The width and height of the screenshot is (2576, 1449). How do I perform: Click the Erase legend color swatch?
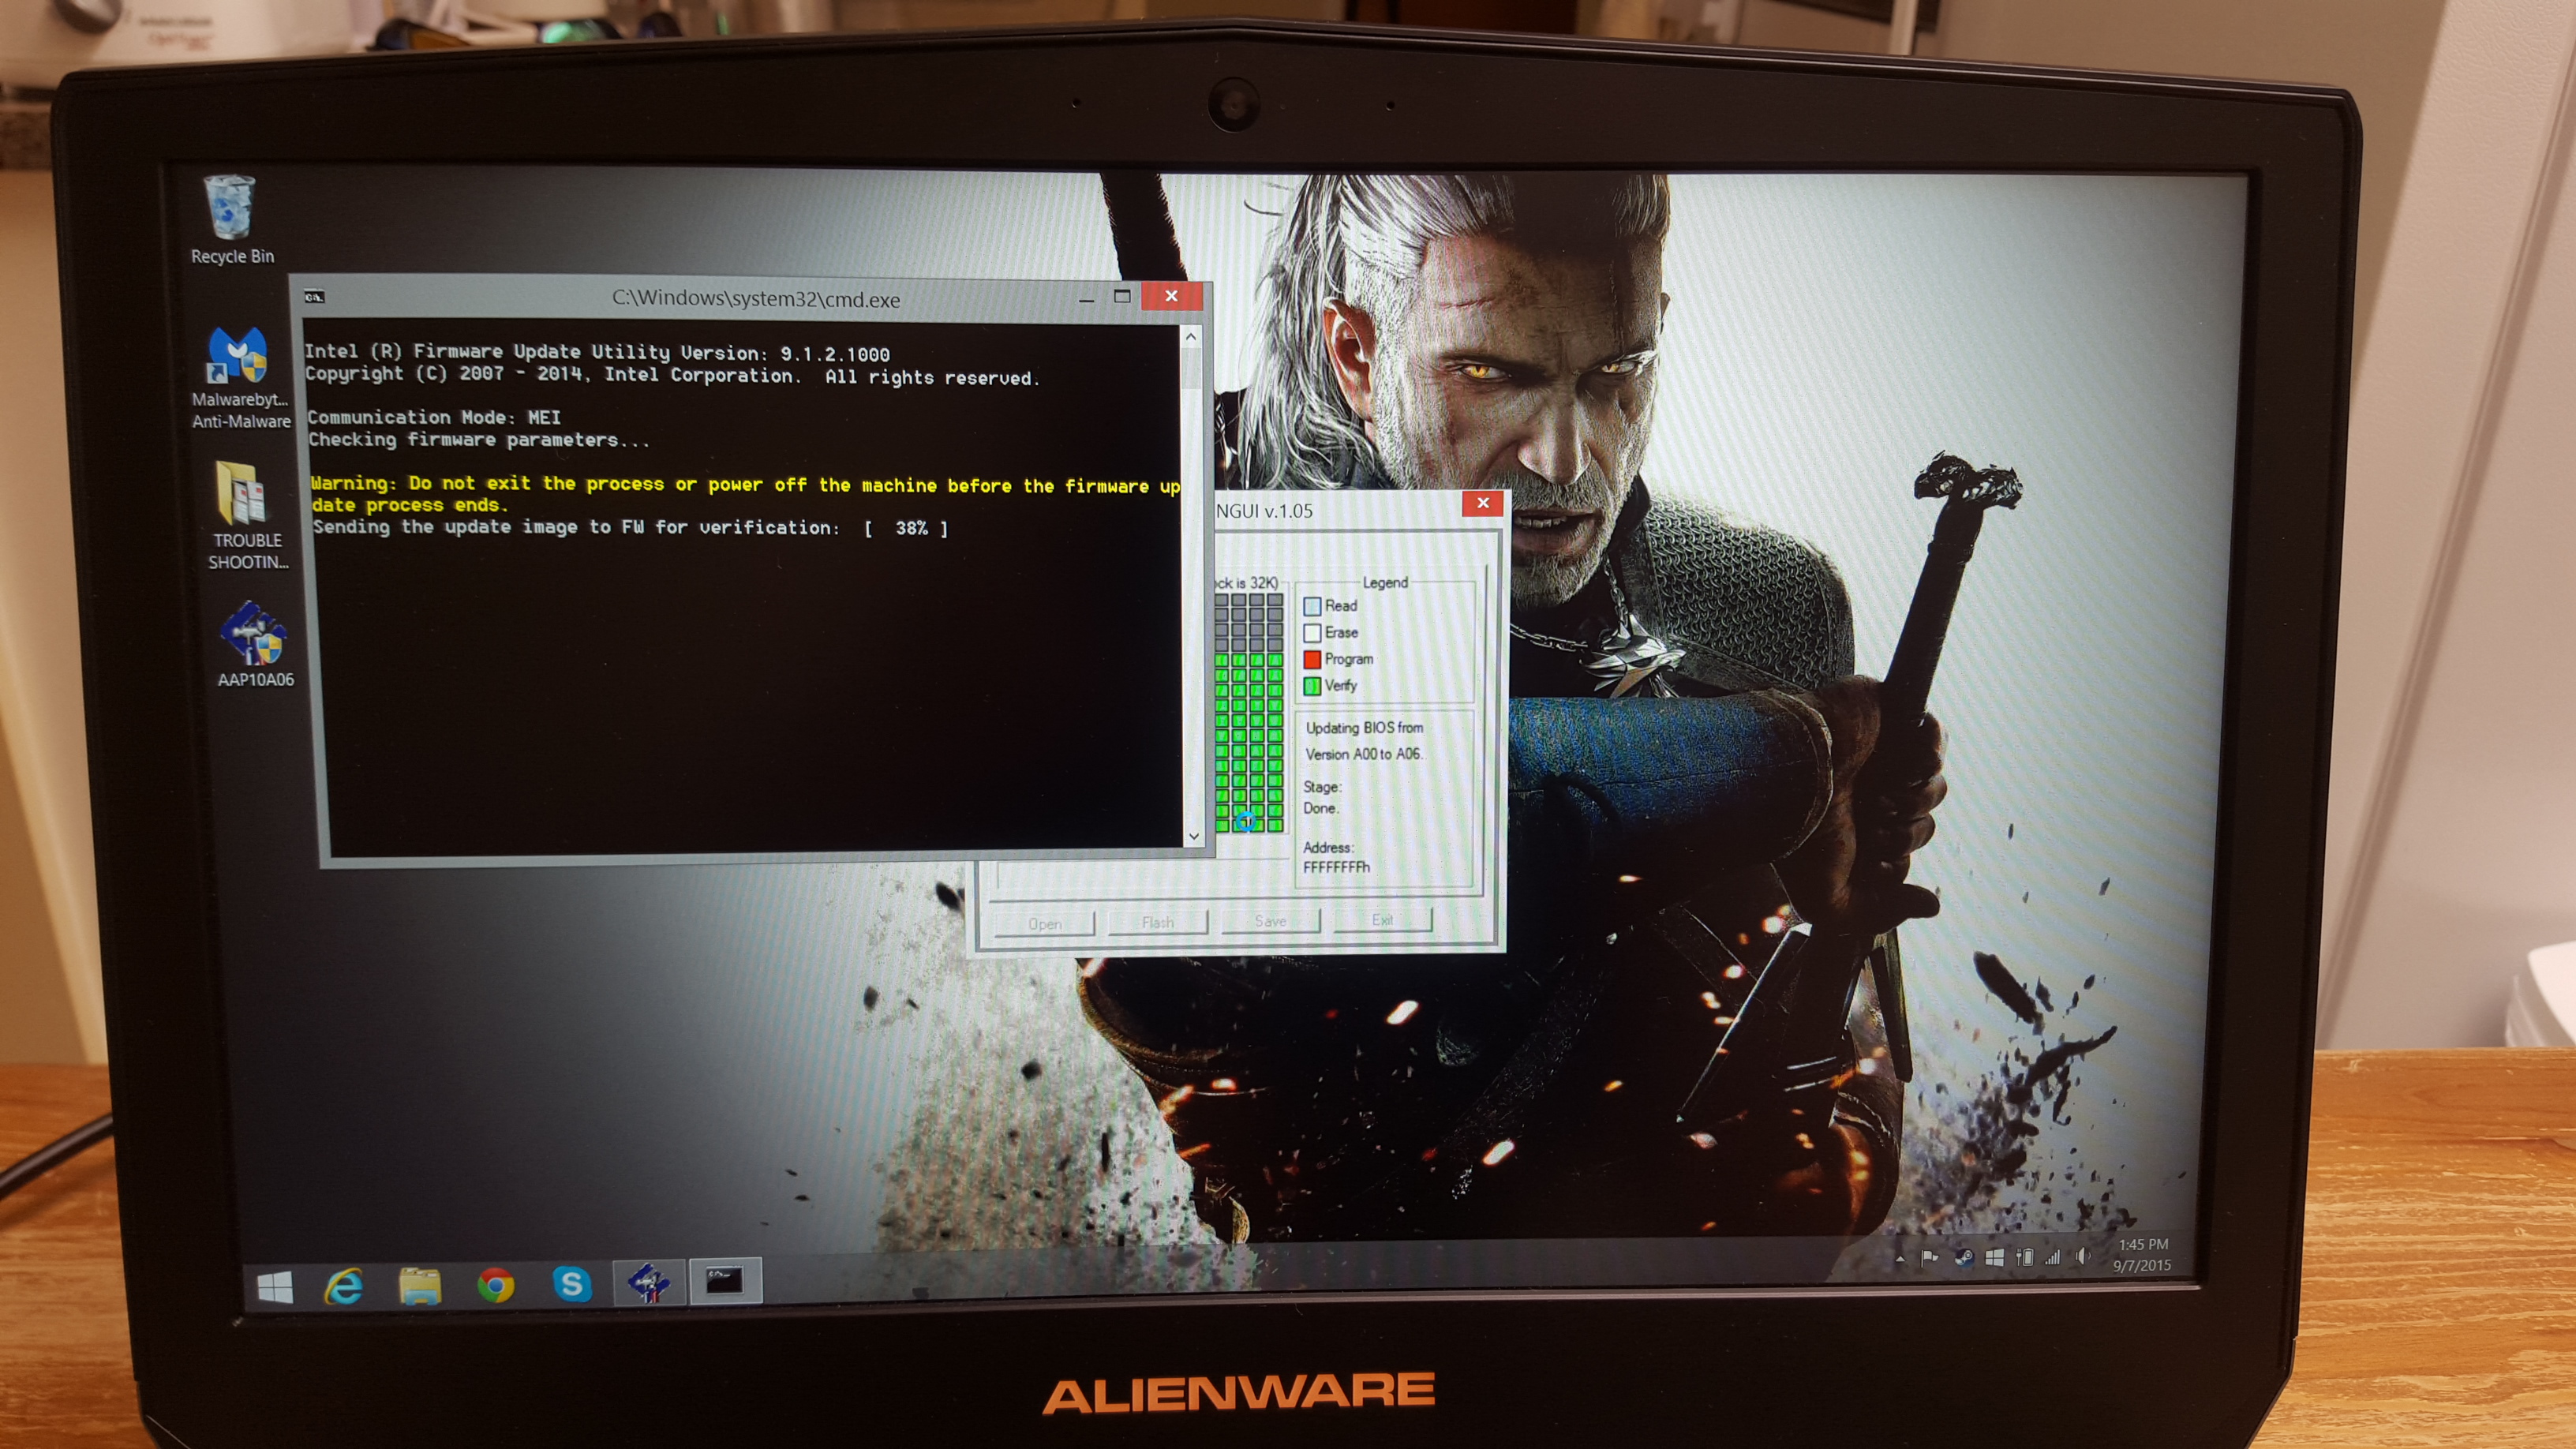1312,633
